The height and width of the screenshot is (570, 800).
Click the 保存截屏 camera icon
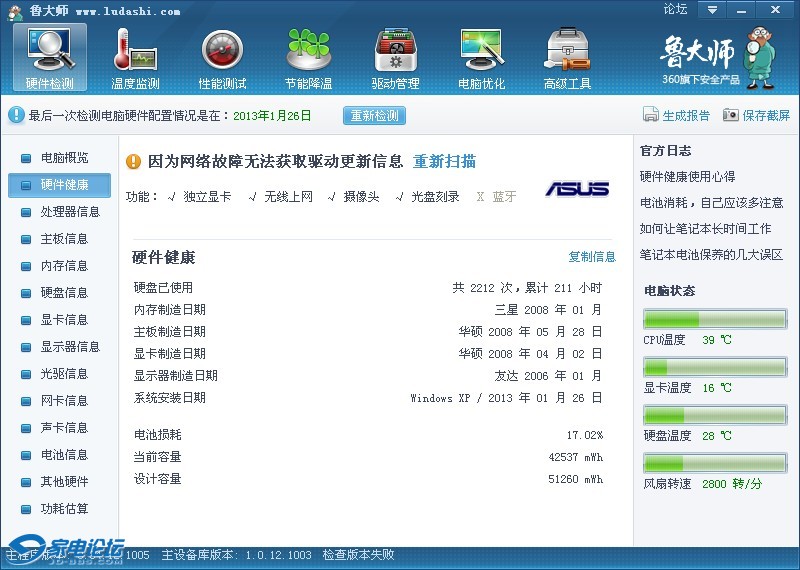[731, 115]
